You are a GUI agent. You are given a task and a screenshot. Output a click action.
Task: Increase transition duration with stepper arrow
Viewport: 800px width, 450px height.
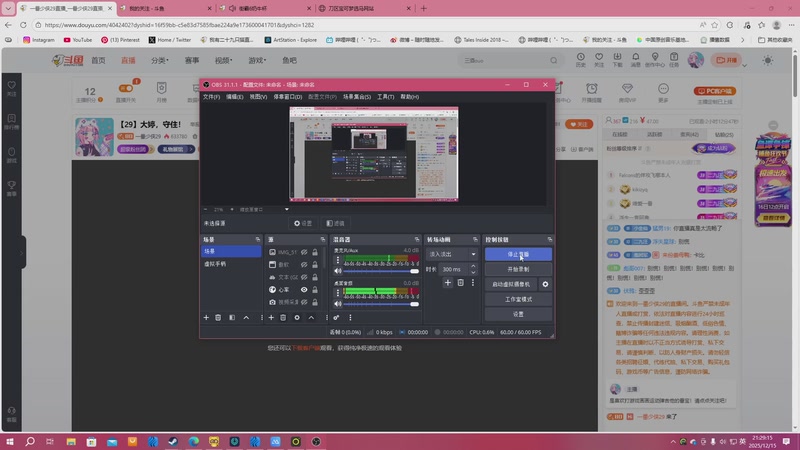coord(473,266)
